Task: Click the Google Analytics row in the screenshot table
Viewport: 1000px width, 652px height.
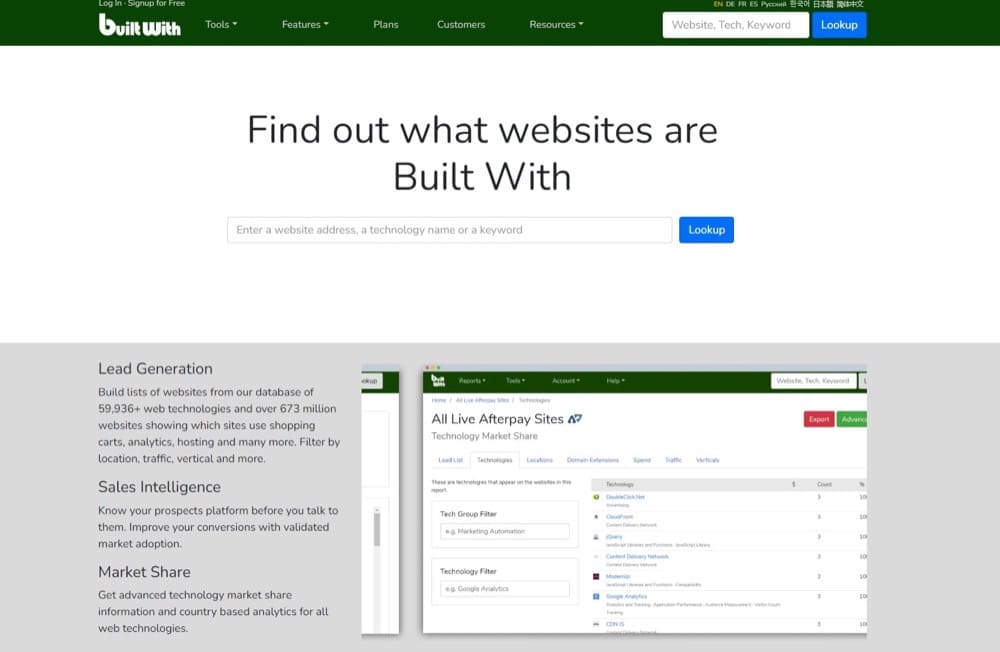Action: [729, 604]
